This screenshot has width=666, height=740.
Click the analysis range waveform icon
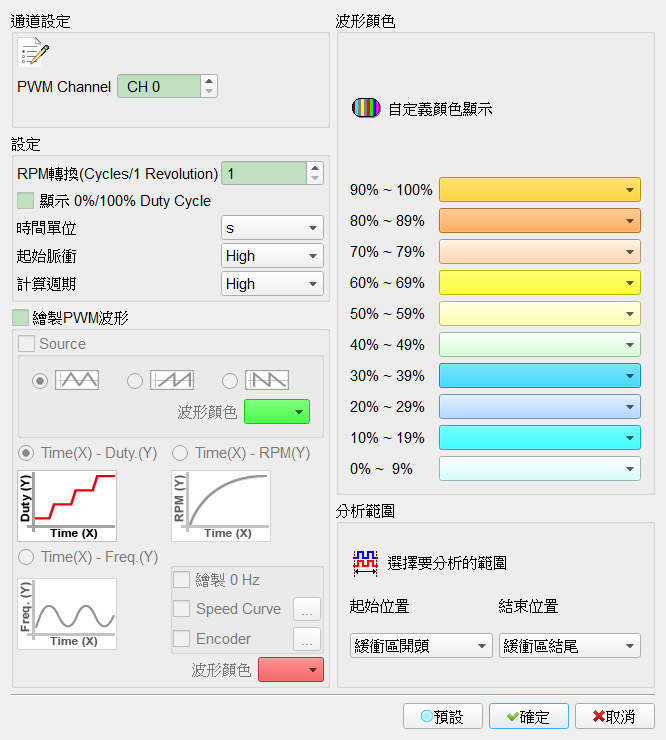[365, 563]
